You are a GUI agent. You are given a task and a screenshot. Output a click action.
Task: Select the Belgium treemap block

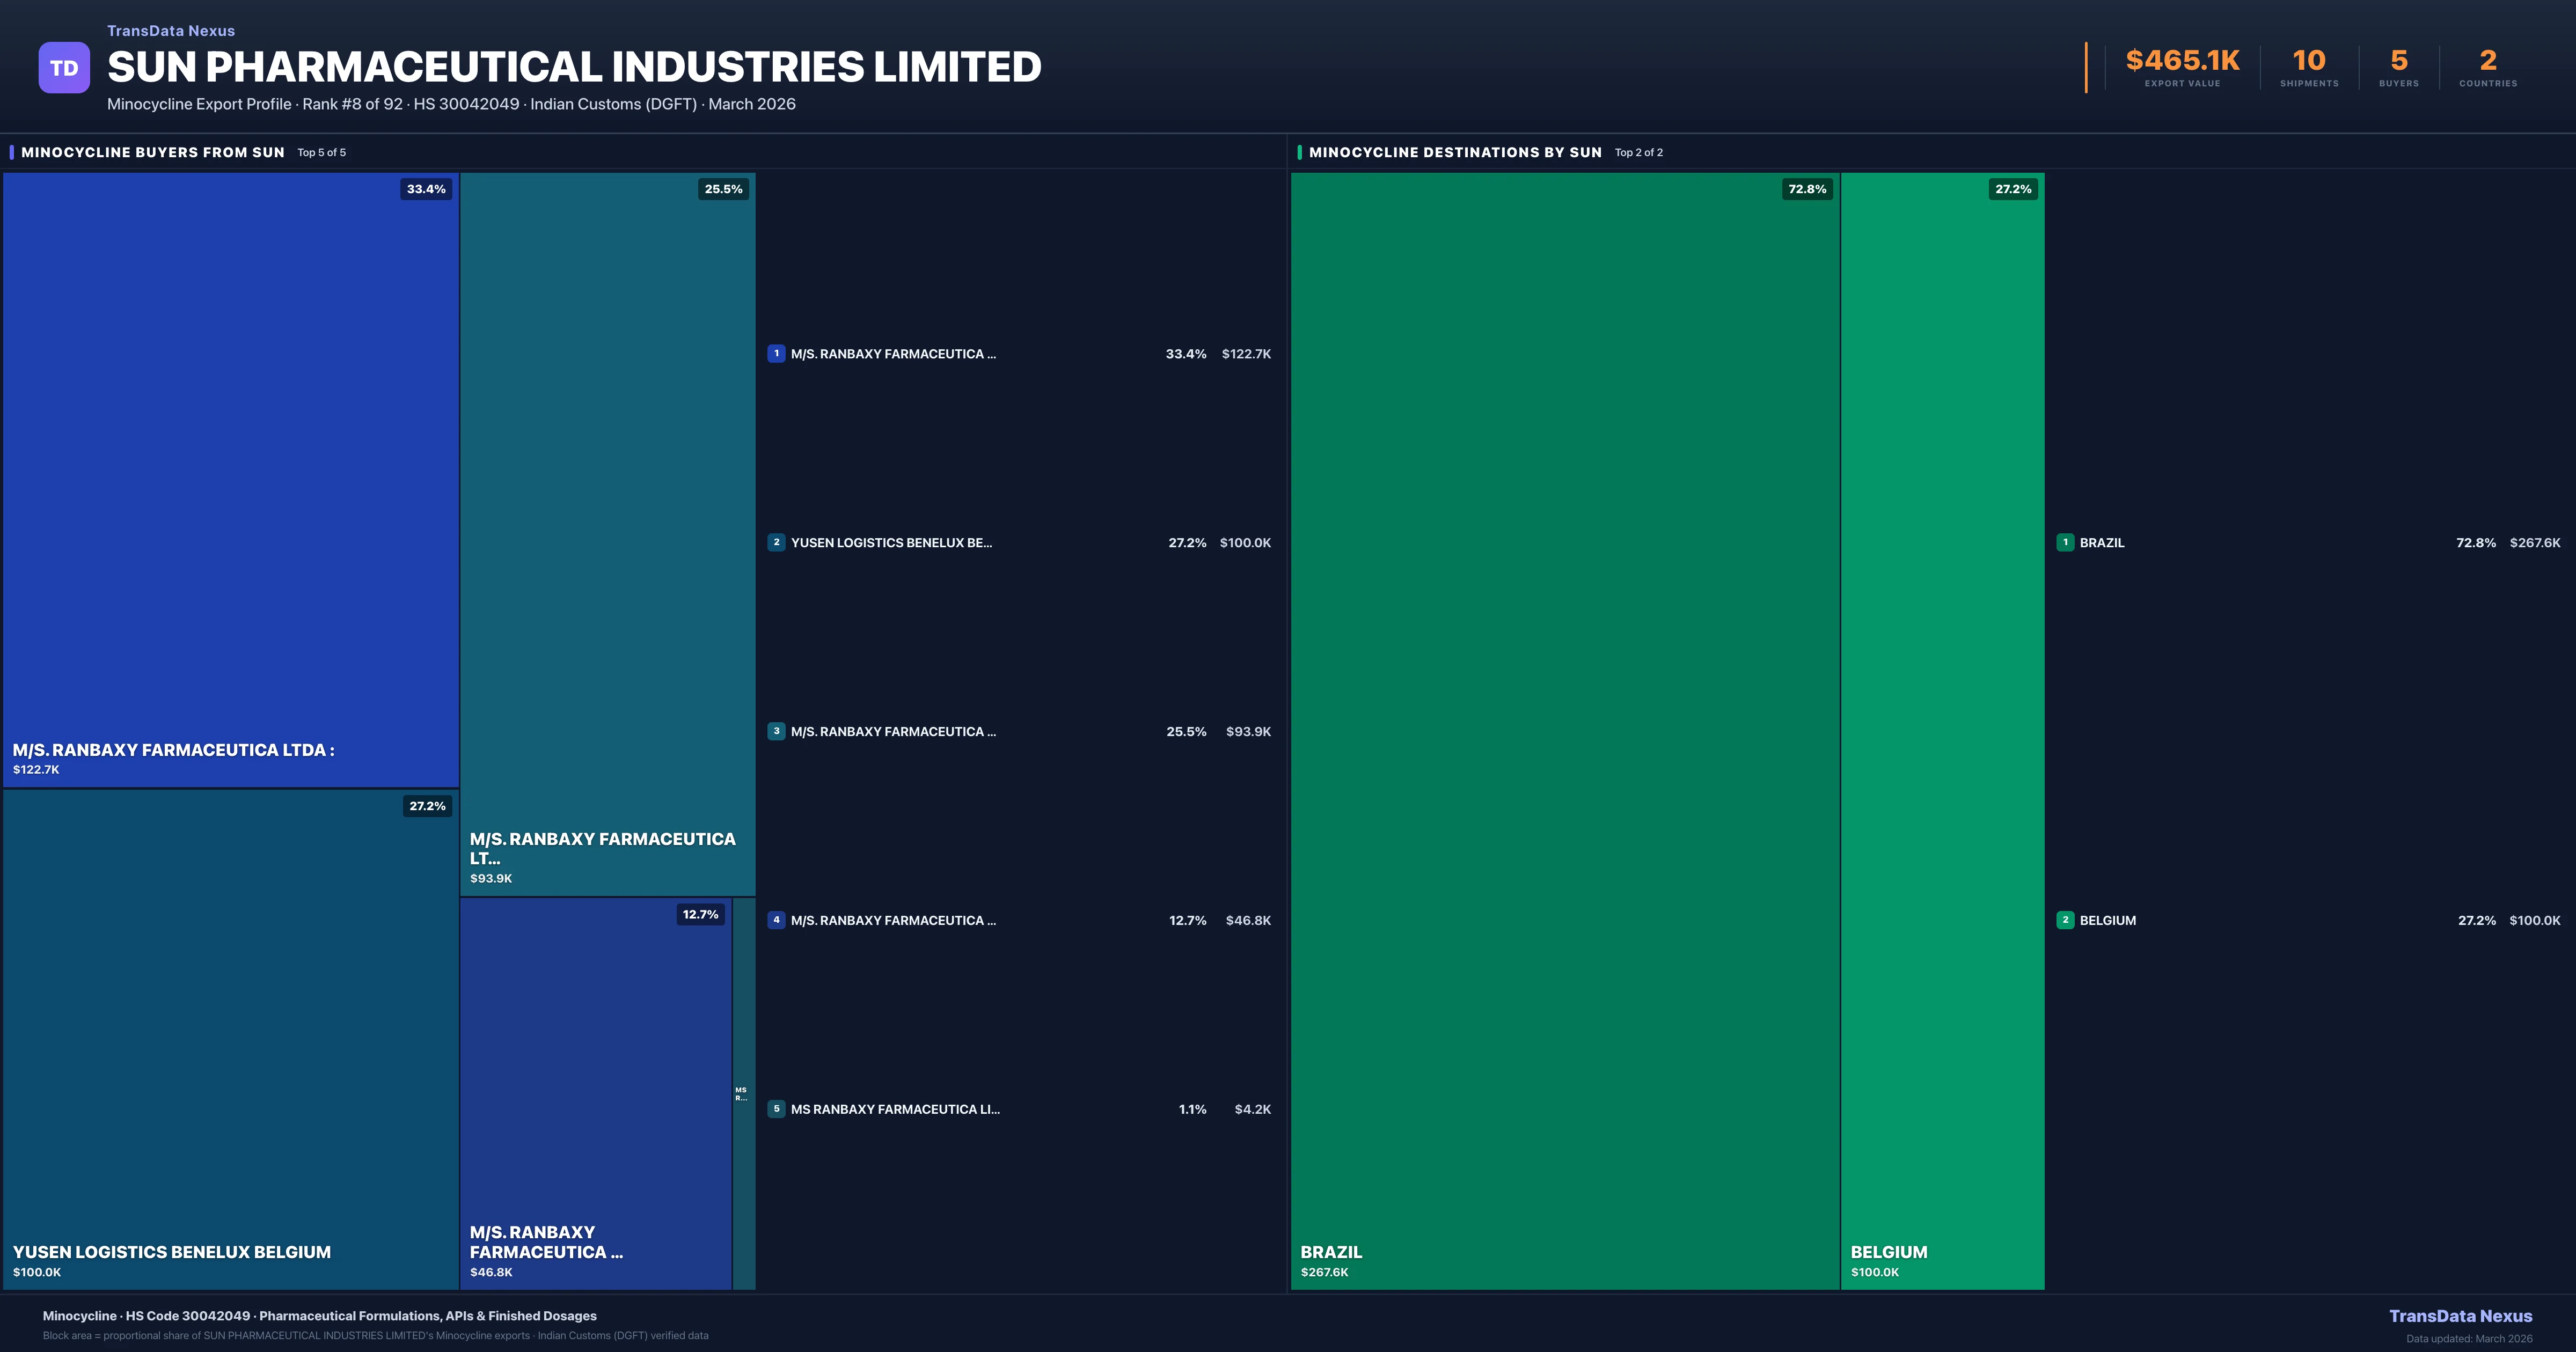[x=1942, y=730]
